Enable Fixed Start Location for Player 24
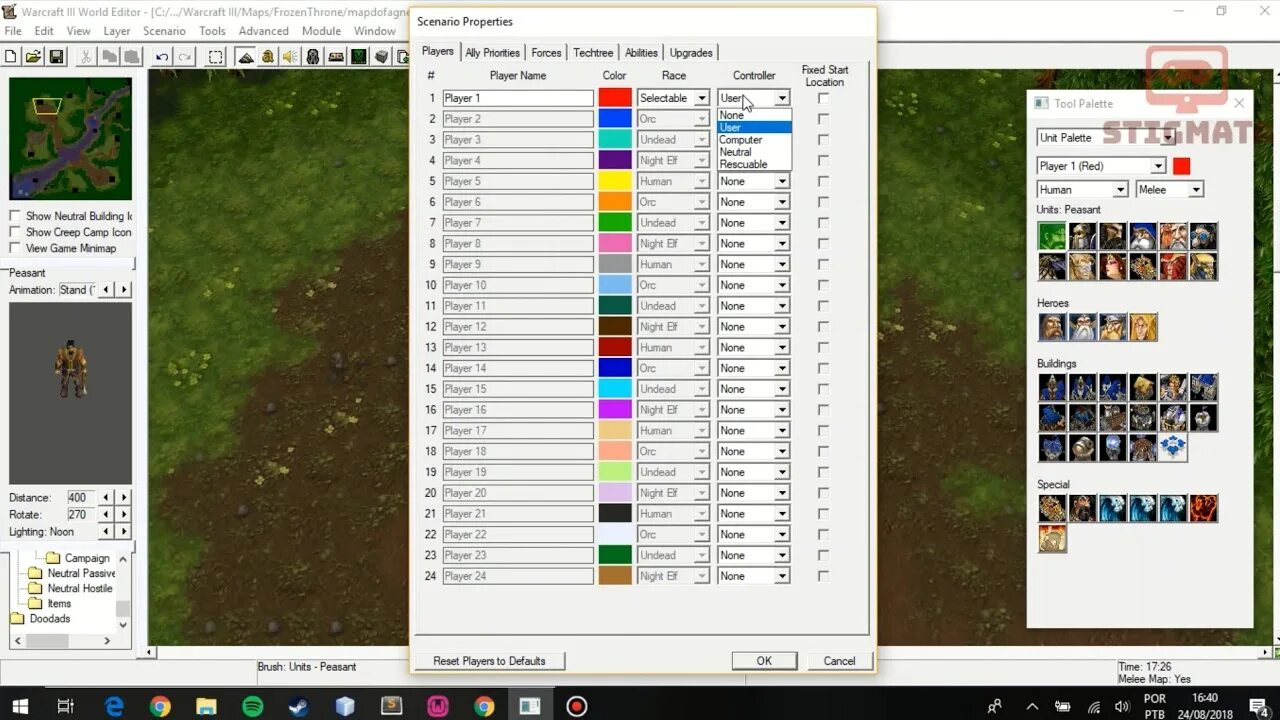Screen dimensions: 1280x720 coord(823,576)
